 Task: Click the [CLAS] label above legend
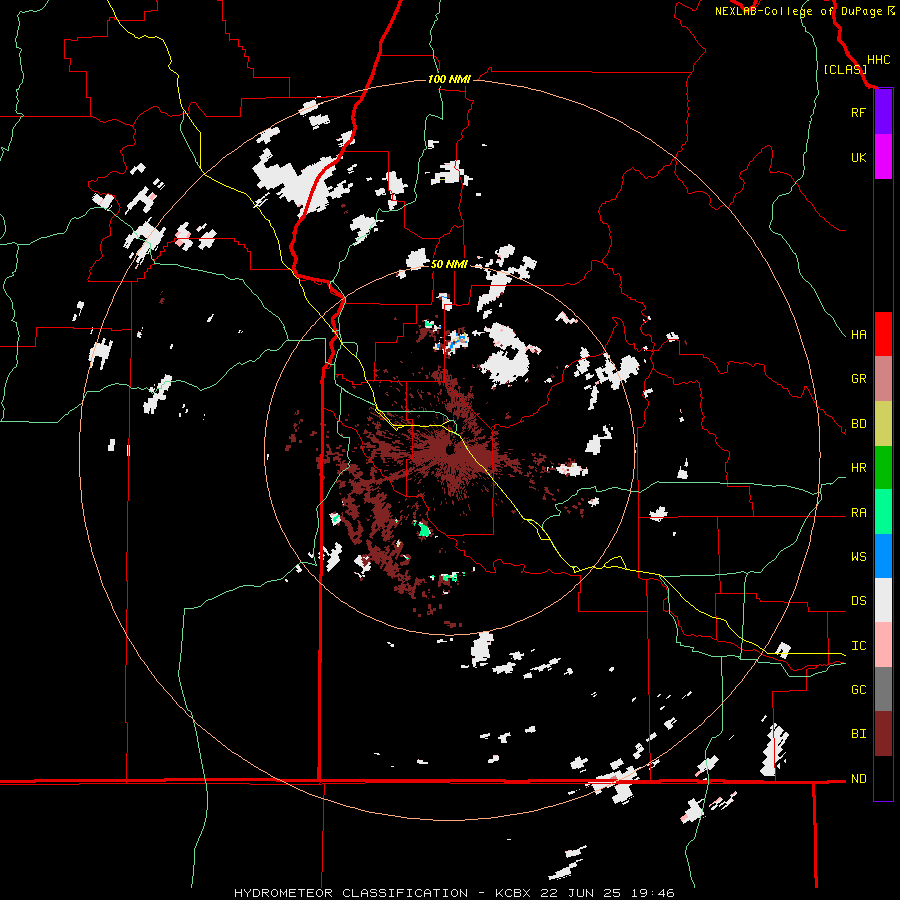point(845,69)
